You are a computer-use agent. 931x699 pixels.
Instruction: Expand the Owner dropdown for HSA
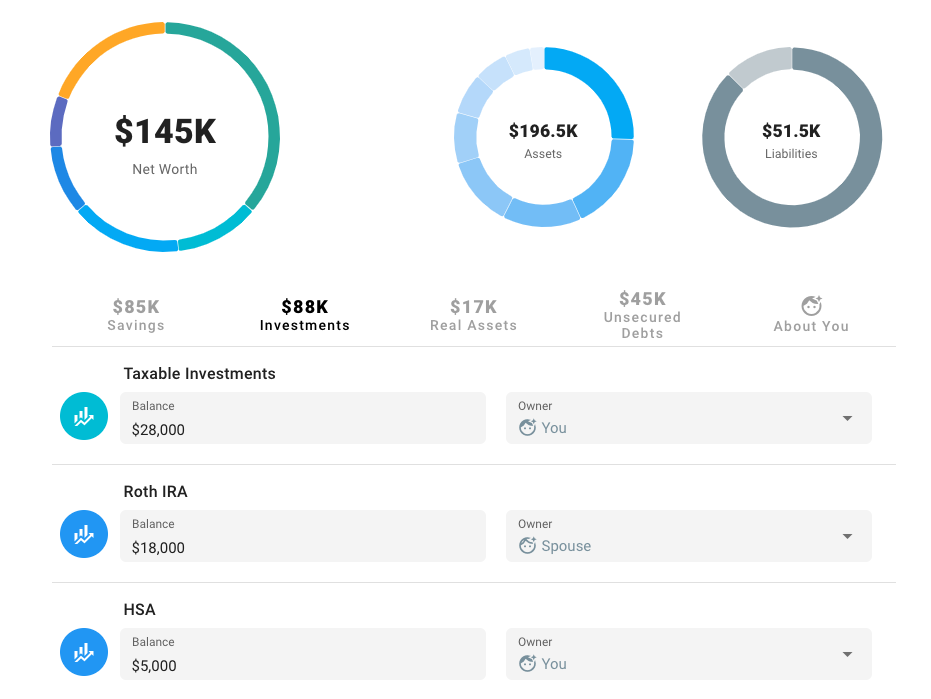coord(846,654)
